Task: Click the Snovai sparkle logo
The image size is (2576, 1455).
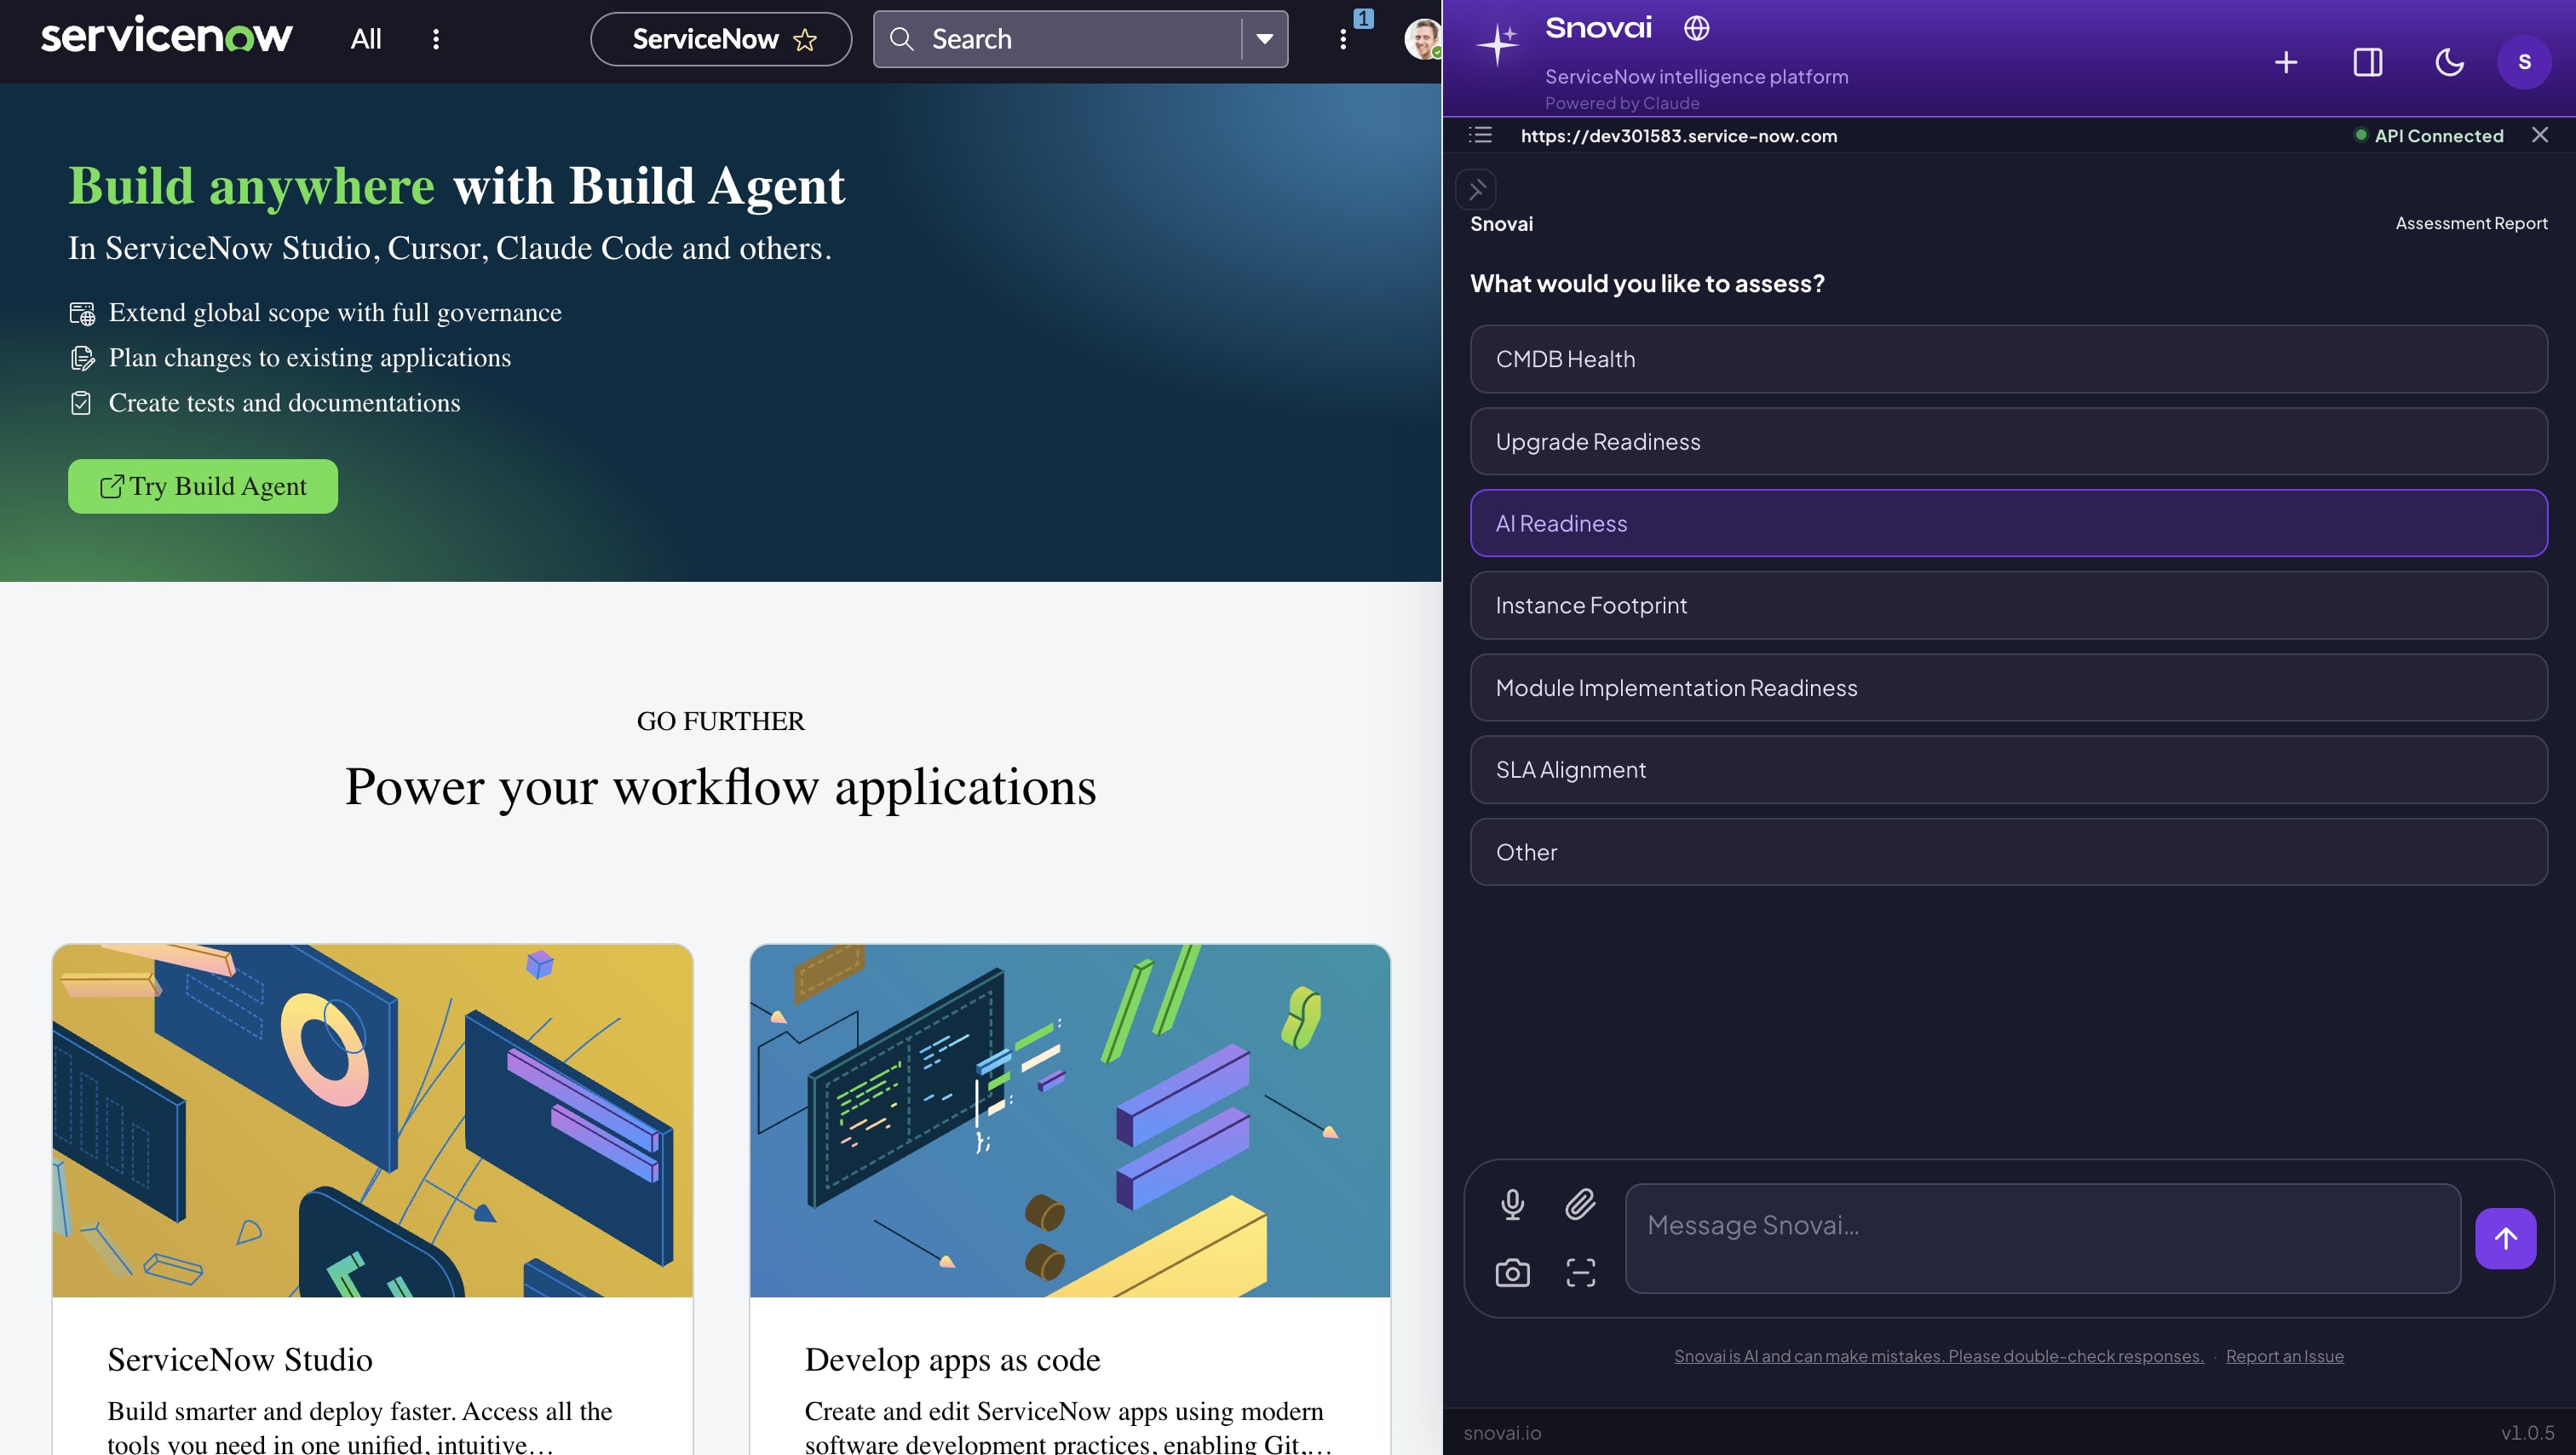Action: 1498,44
